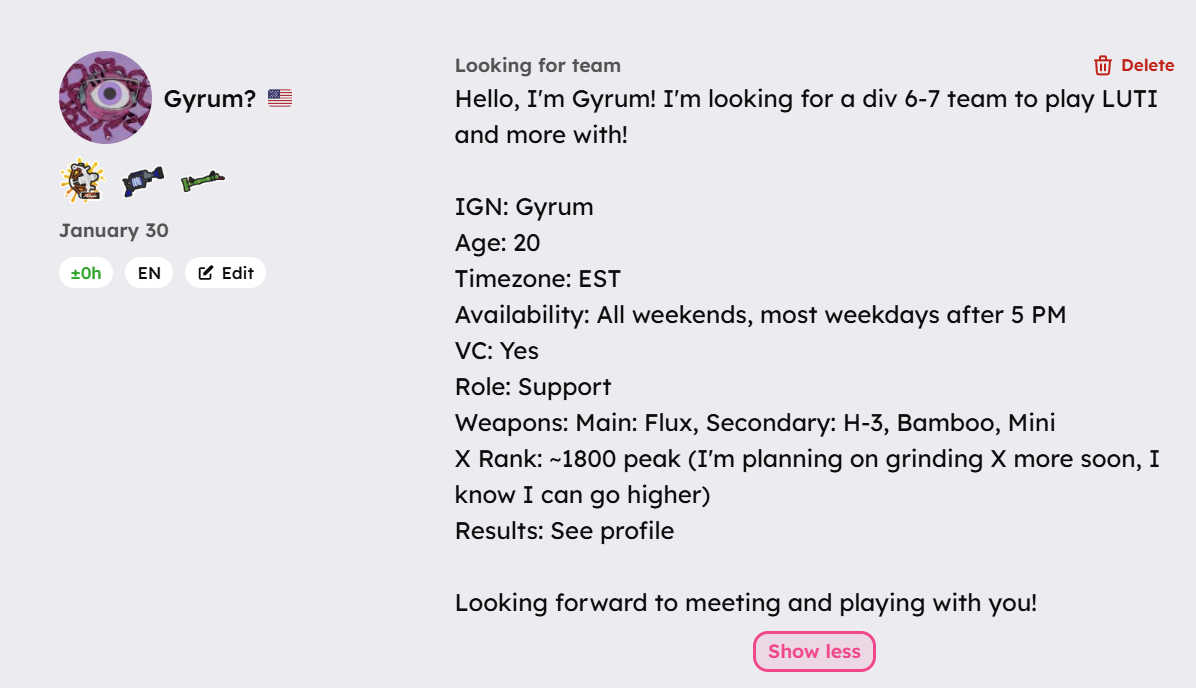
Task: Click the 'VC: Yes' text line
Action: tap(497, 351)
